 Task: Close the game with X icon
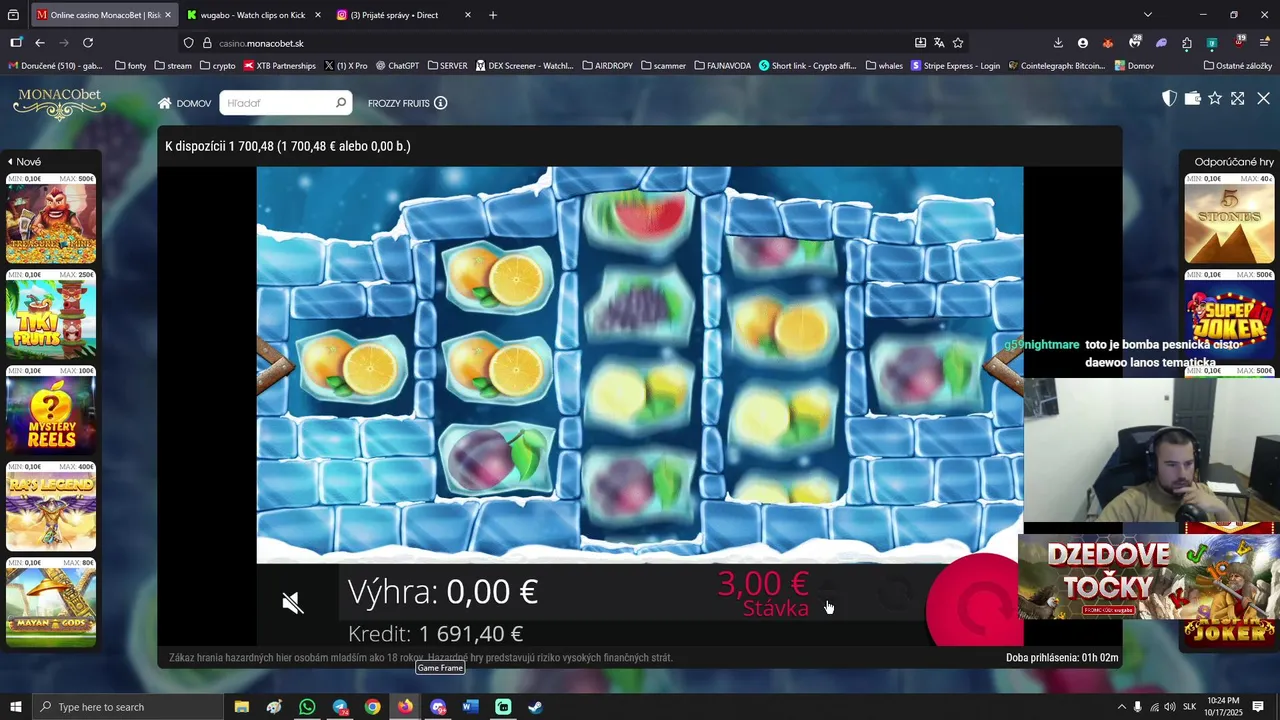pos(1263,98)
